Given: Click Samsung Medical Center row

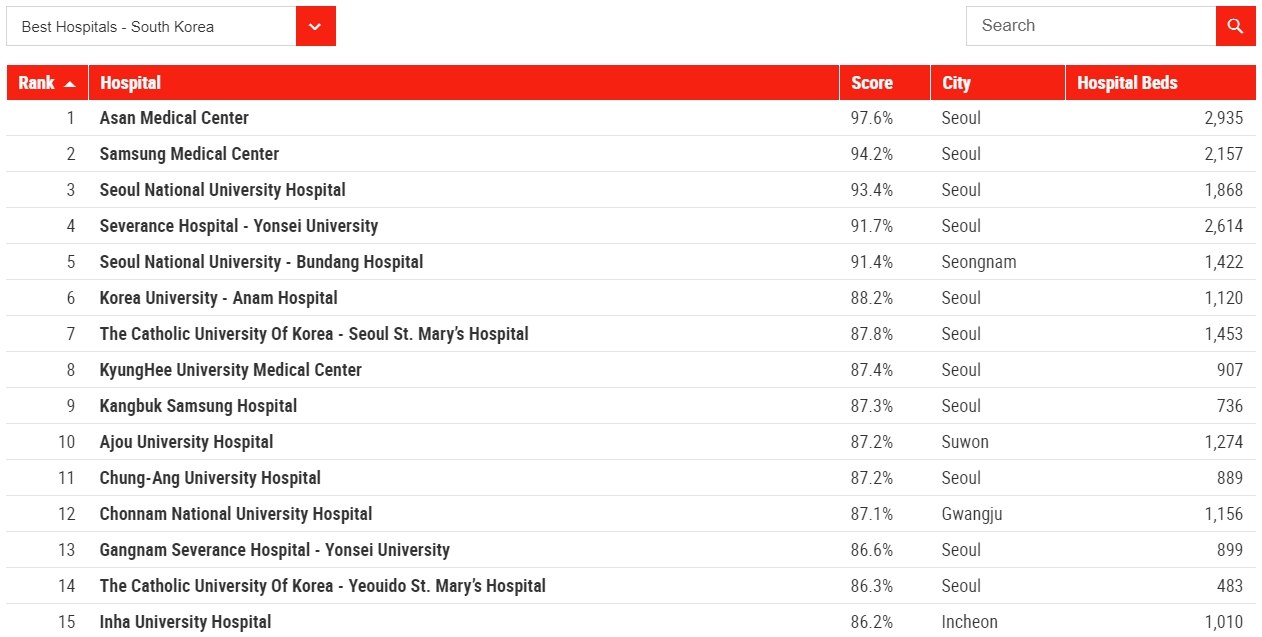Looking at the screenshot, I should coord(189,154).
